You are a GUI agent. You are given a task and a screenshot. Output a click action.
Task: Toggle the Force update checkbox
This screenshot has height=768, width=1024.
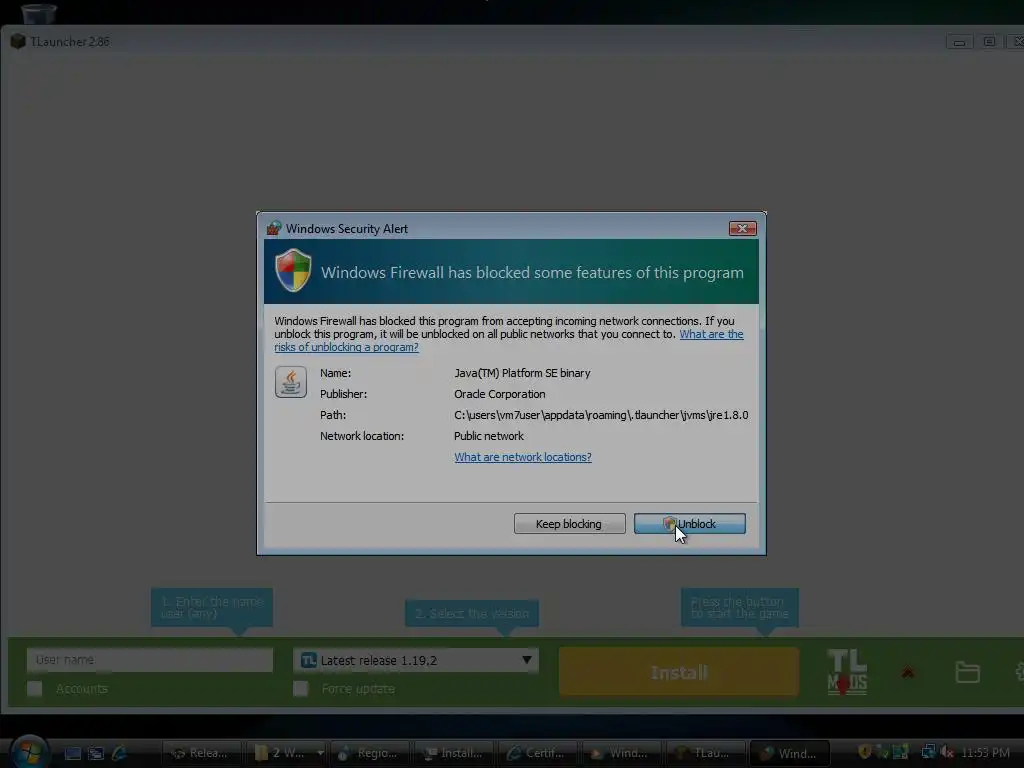pos(300,688)
